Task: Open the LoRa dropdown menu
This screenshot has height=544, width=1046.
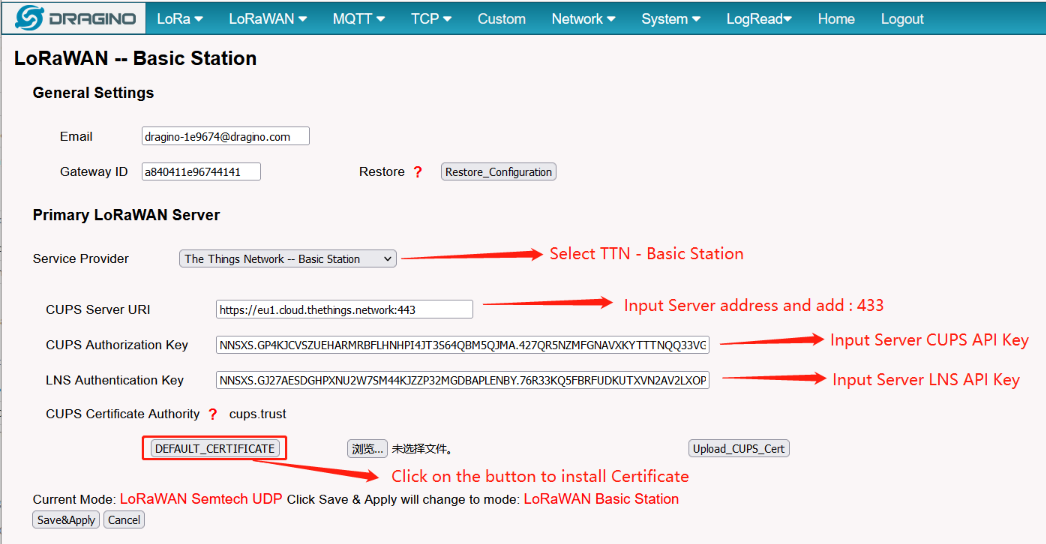Action: point(180,19)
